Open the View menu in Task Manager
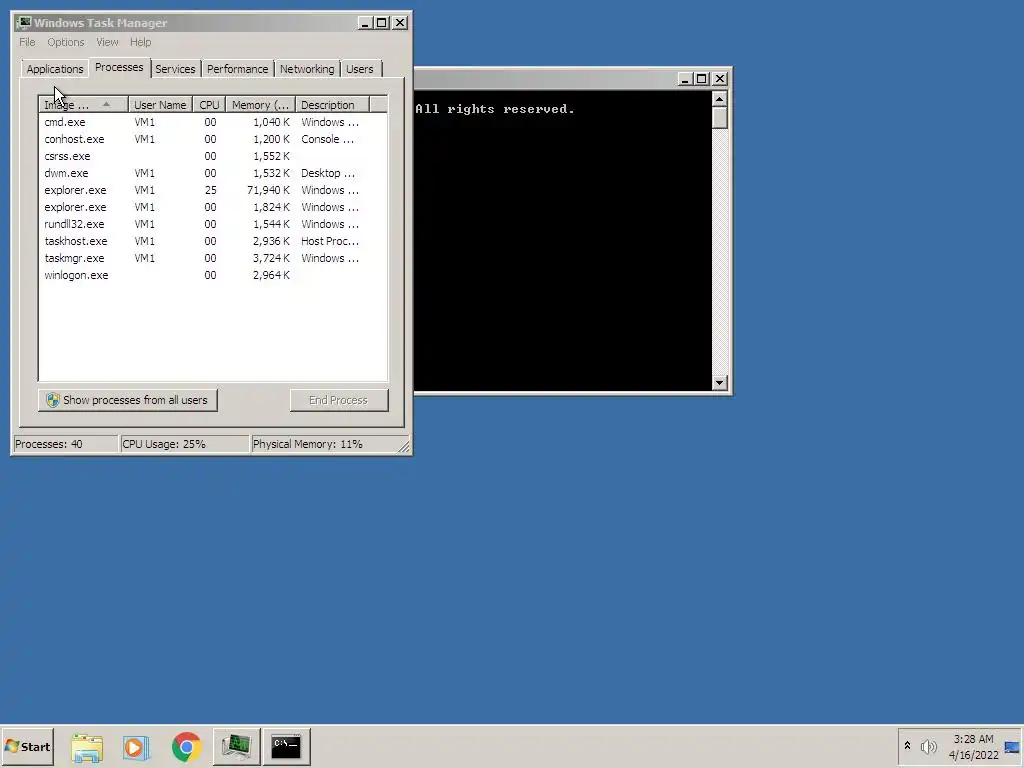 click(x=107, y=42)
